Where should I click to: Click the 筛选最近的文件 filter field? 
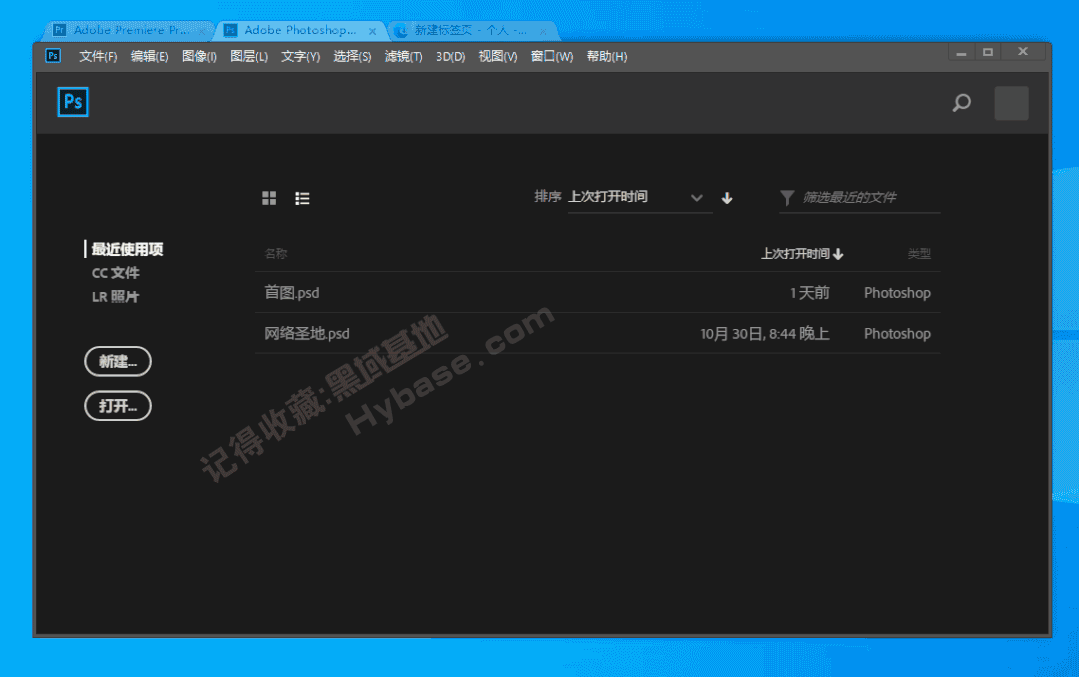click(860, 198)
